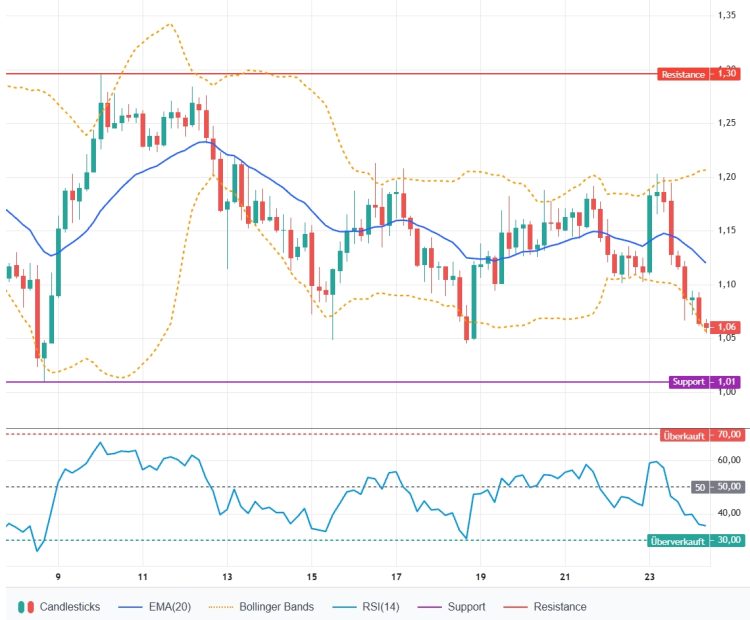The height and width of the screenshot is (620, 750).
Task: Click the date label 13 on time axis
Action: point(227,576)
